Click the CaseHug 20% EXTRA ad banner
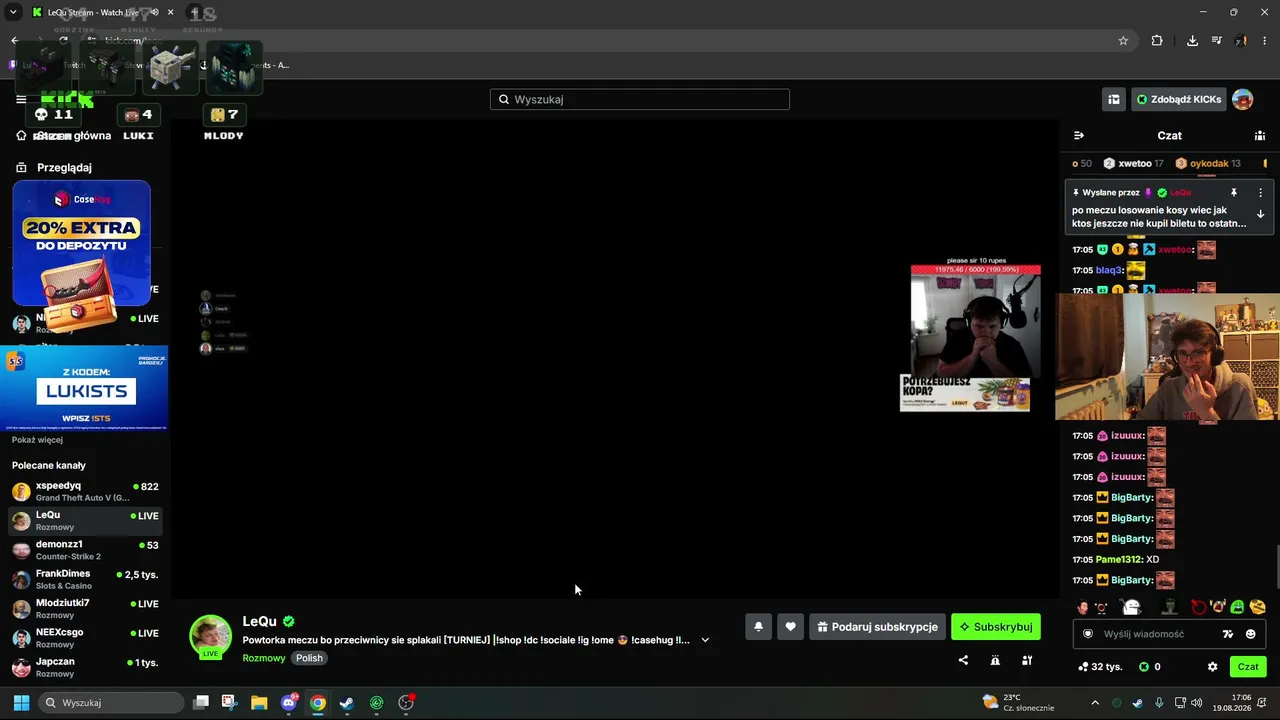 click(x=81, y=243)
